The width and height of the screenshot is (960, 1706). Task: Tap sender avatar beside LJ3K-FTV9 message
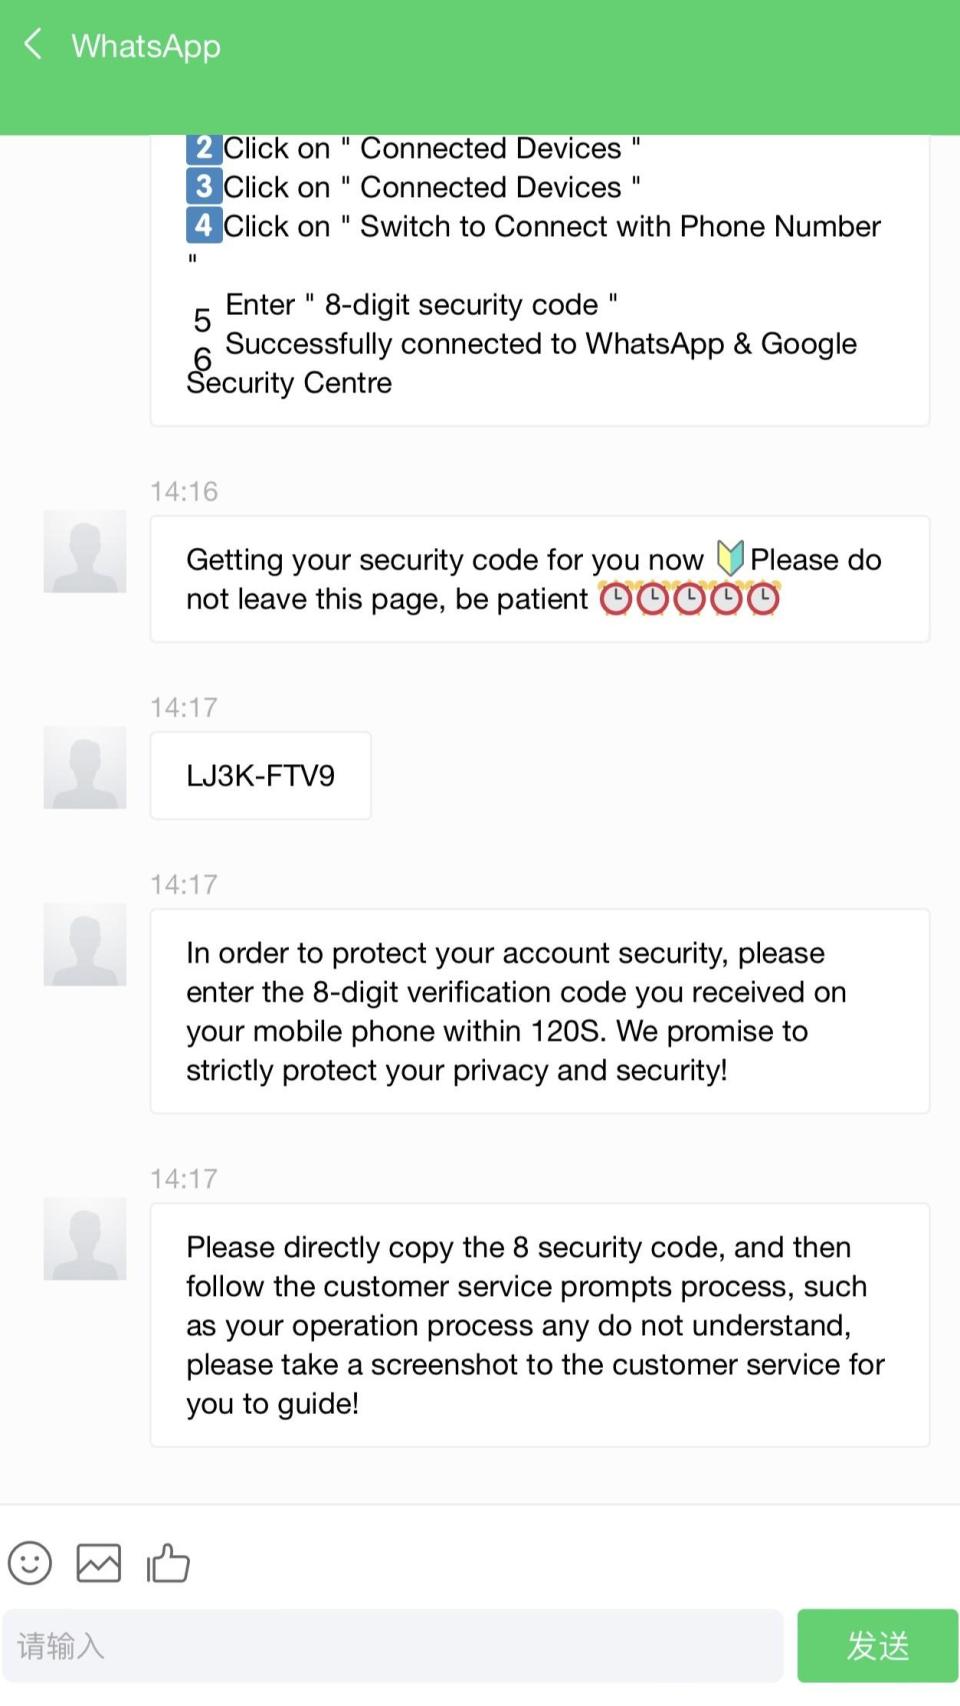point(85,767)
